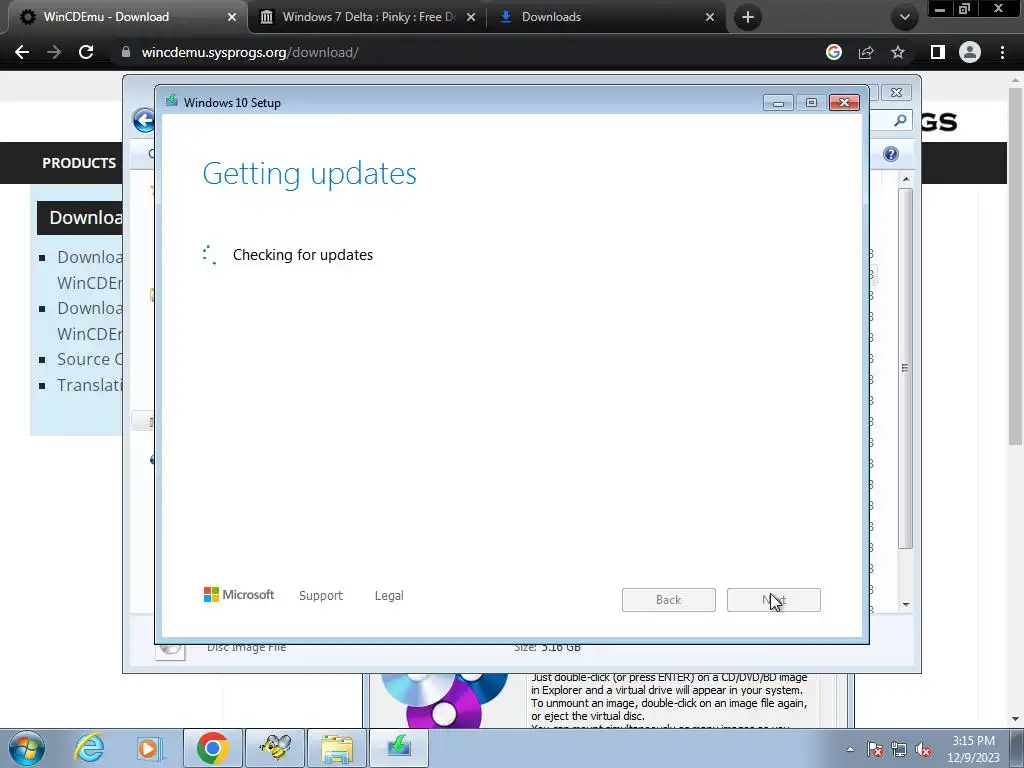Reload the WinCDEmu page
The height and width of the screenshot is (768, 1024).
click(86, 52)
